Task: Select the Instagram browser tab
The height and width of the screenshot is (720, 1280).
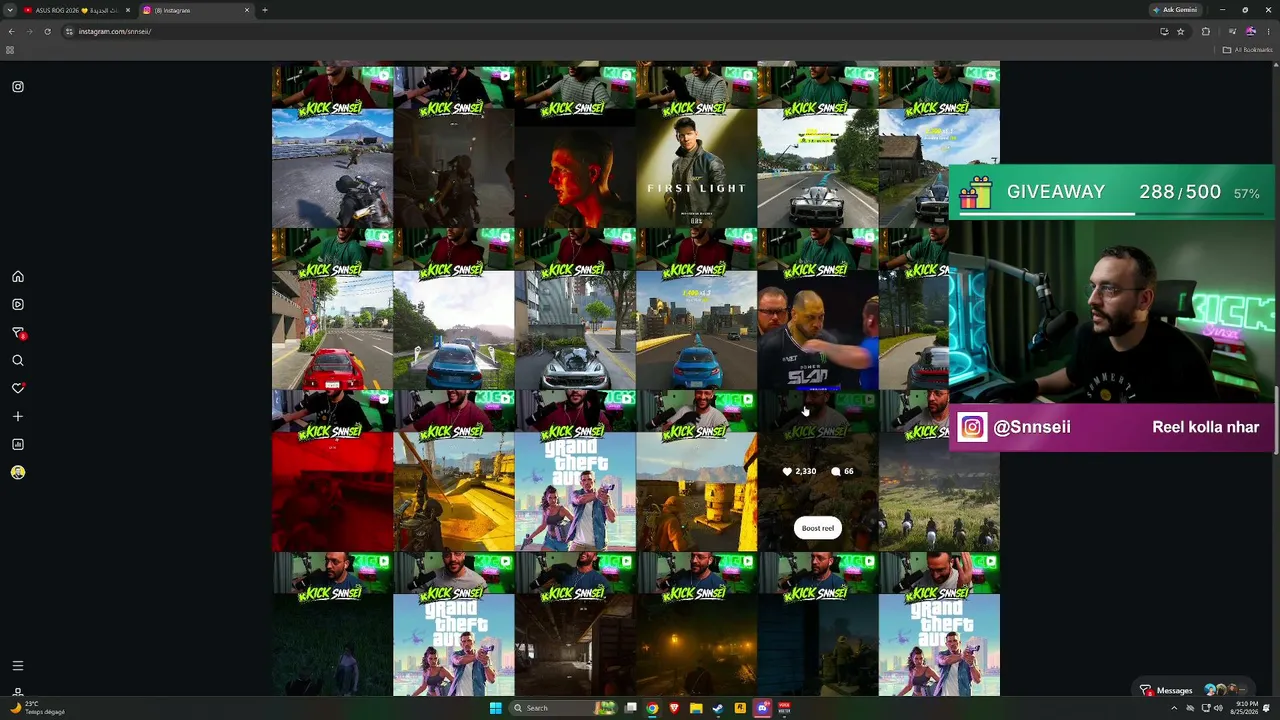Action: click(195, 10)
